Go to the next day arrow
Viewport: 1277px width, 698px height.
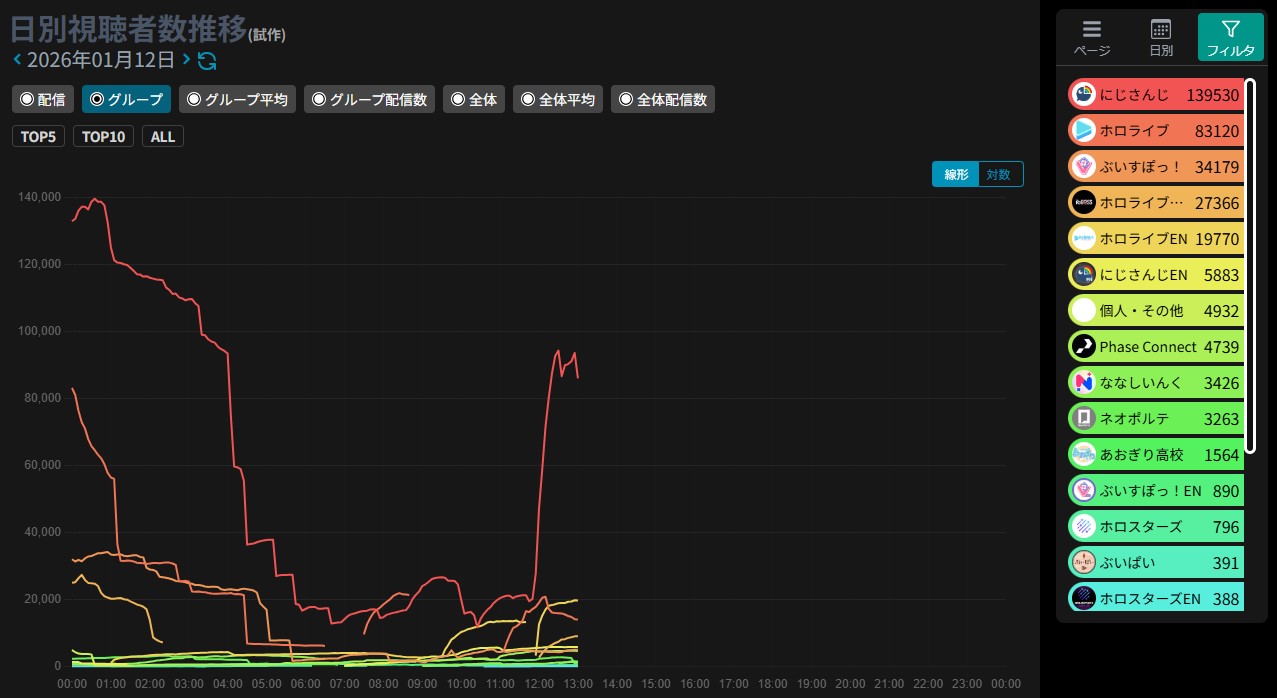[186, 60]
